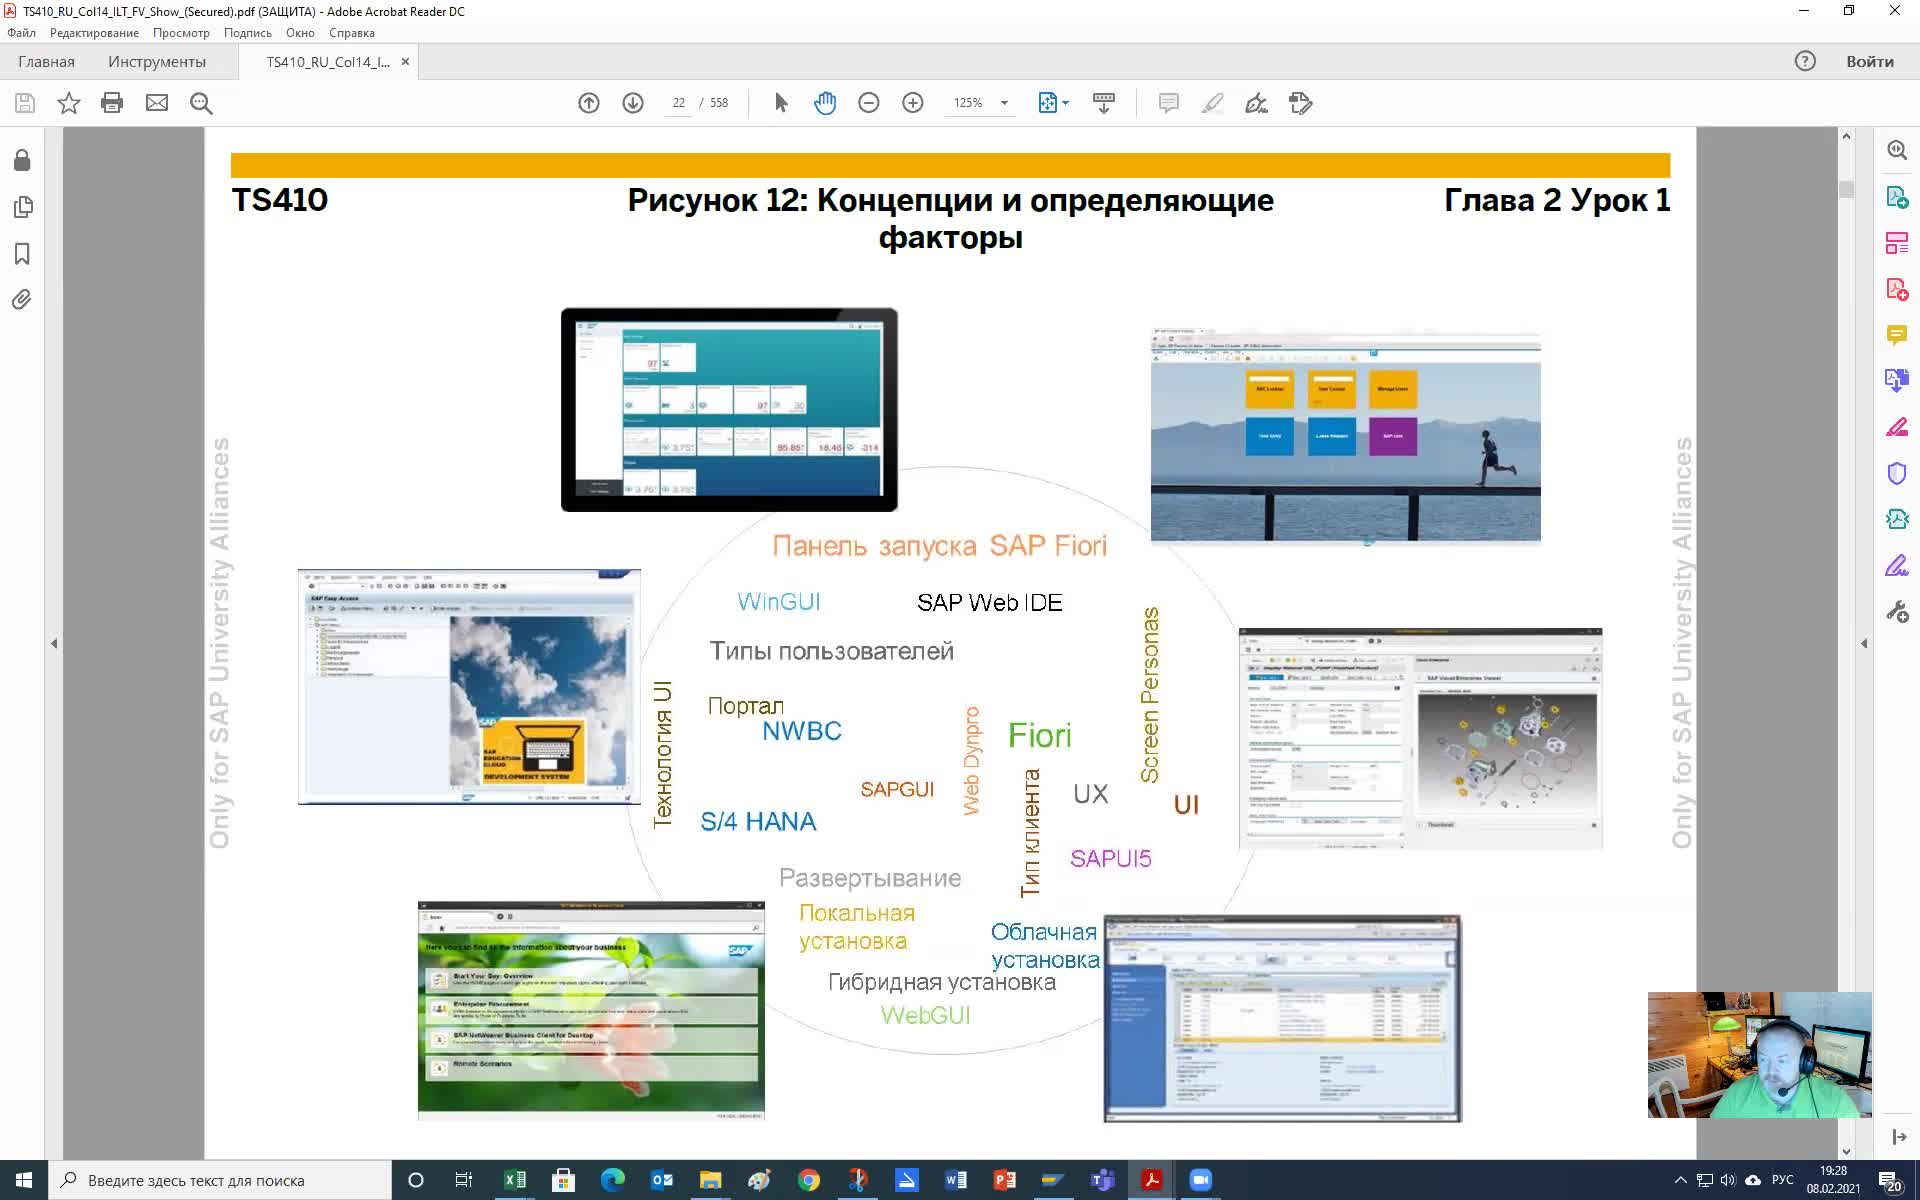1920x1200 pixels.
Task: Print the document with the printer icon
Action: [x=112, y=103]
